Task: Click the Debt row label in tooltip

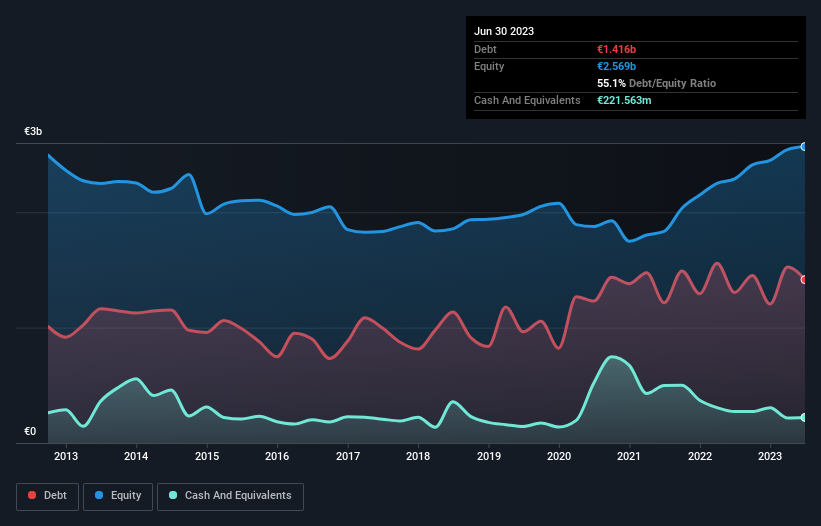Action: pyautogui.click(x=485, y=49)
